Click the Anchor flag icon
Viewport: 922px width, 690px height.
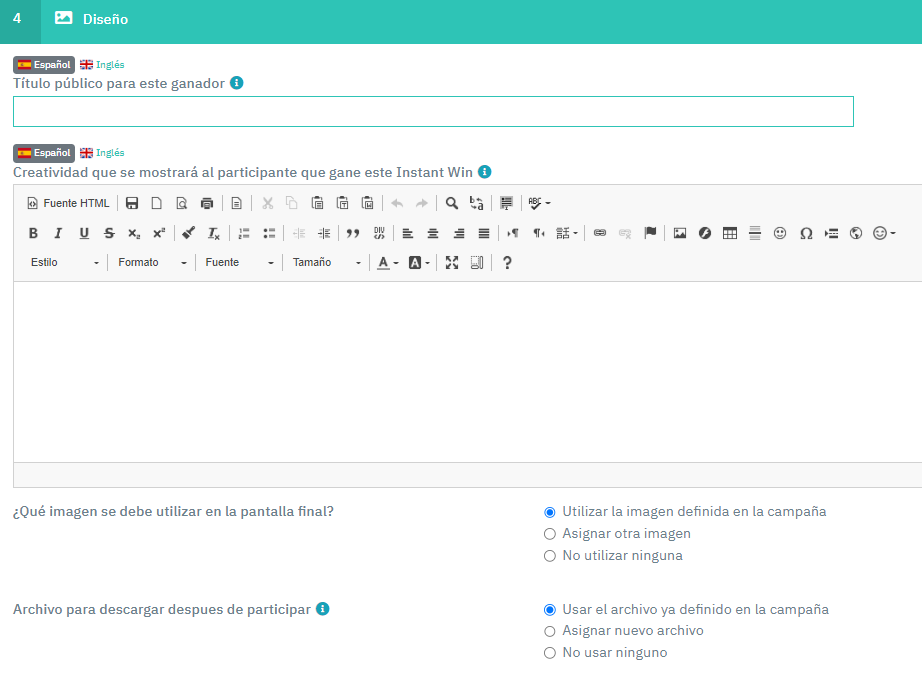[x=650, y=234]
